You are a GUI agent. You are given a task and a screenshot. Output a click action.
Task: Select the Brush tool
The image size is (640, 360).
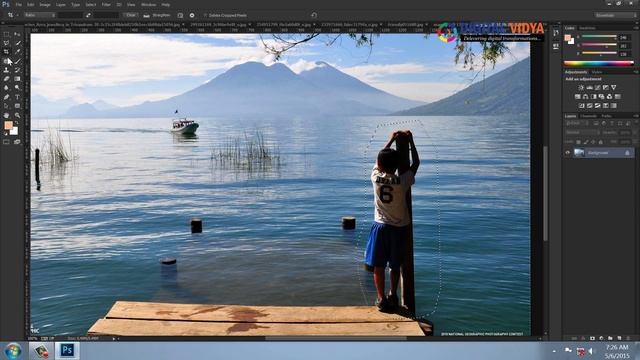coord(17,61)
